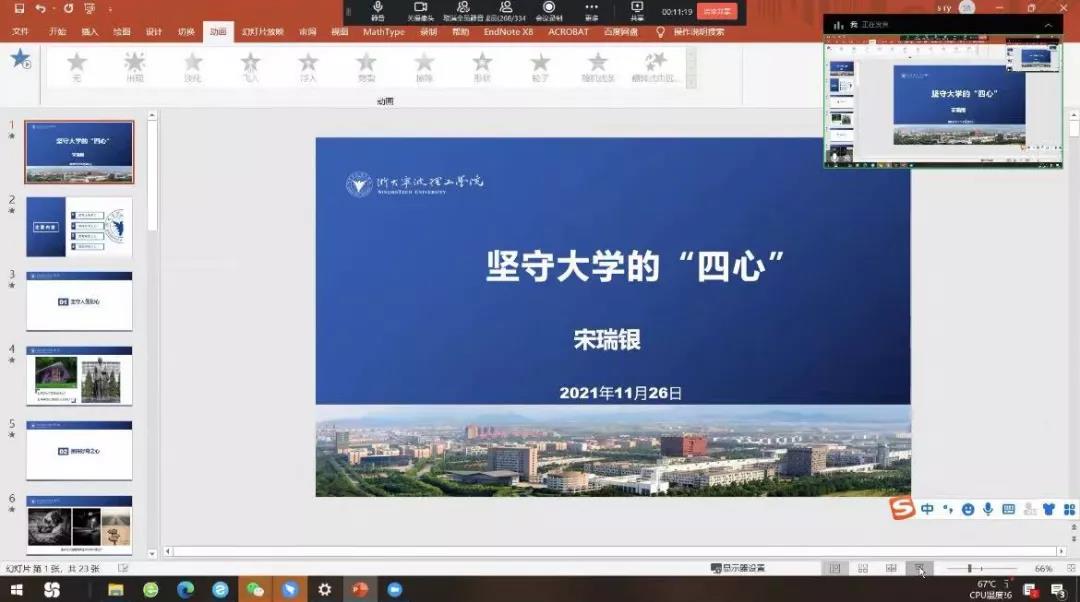Click the 预览 animation preview star
The width and height of the screenshot is (1080, 602).
click(x=20, y=60)
